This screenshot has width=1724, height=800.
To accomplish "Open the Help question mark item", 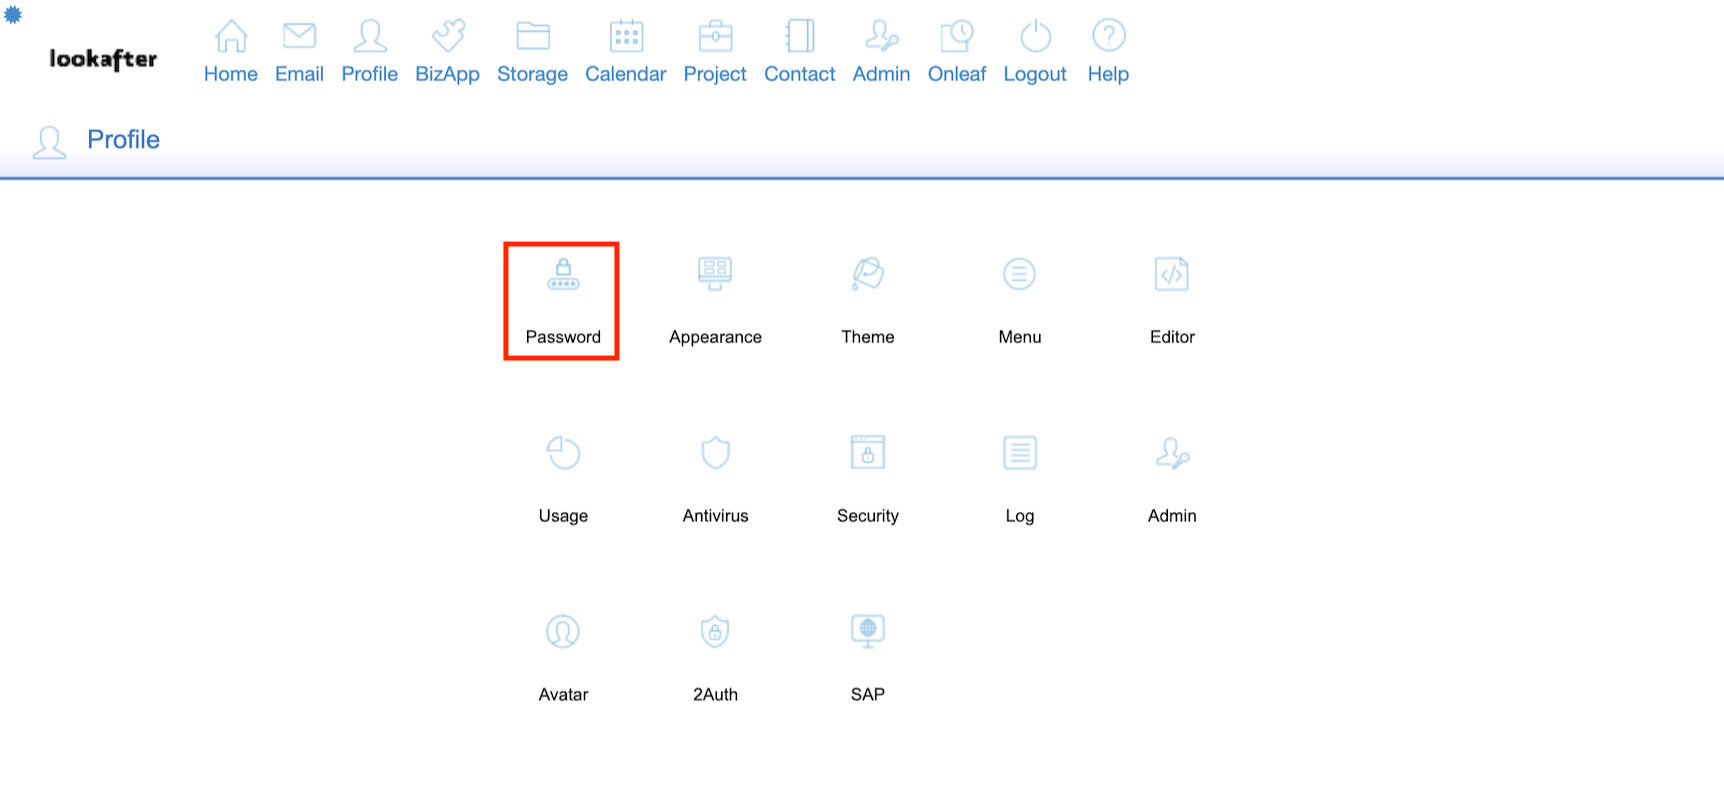I will (1108, 52).
